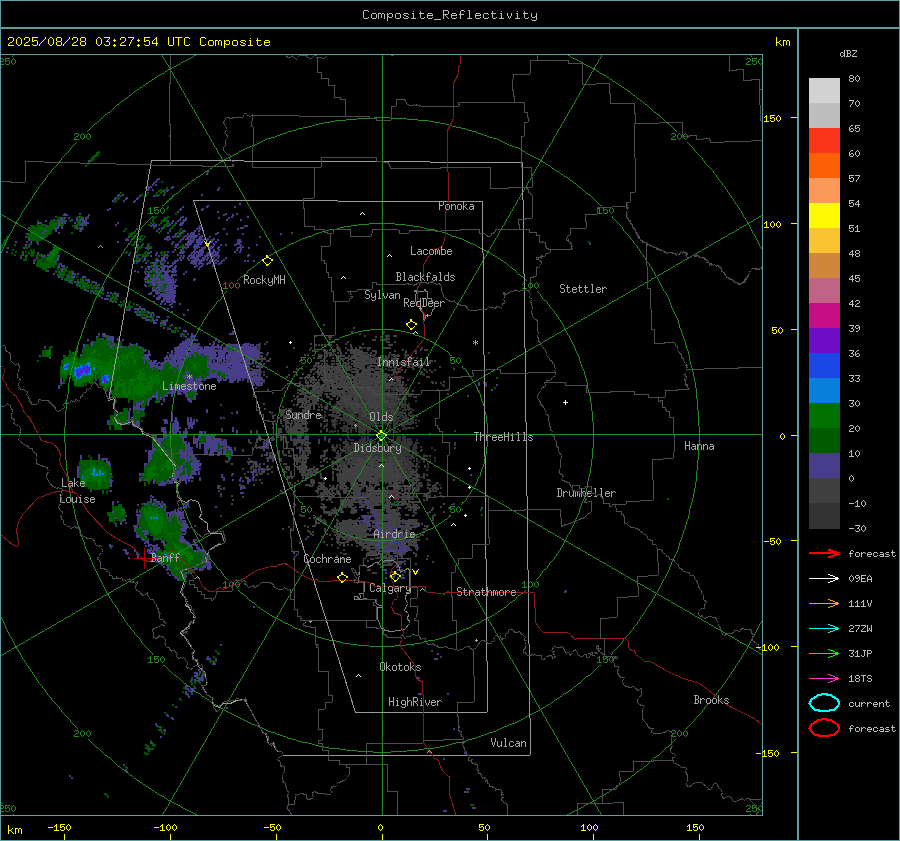Click the Hanna label
The image size is (900, 841).
click(699, 446)
